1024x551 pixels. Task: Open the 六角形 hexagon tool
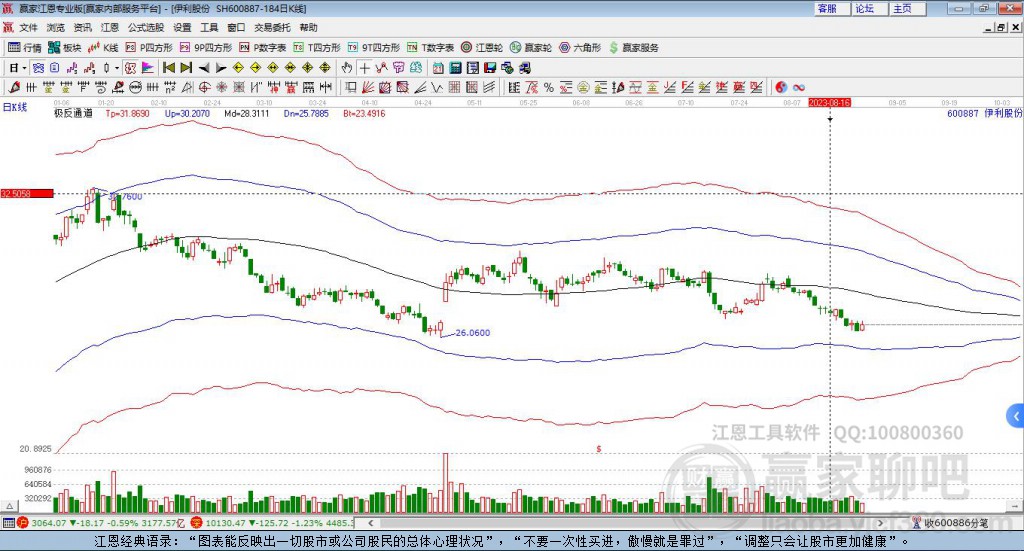[580, 48]
